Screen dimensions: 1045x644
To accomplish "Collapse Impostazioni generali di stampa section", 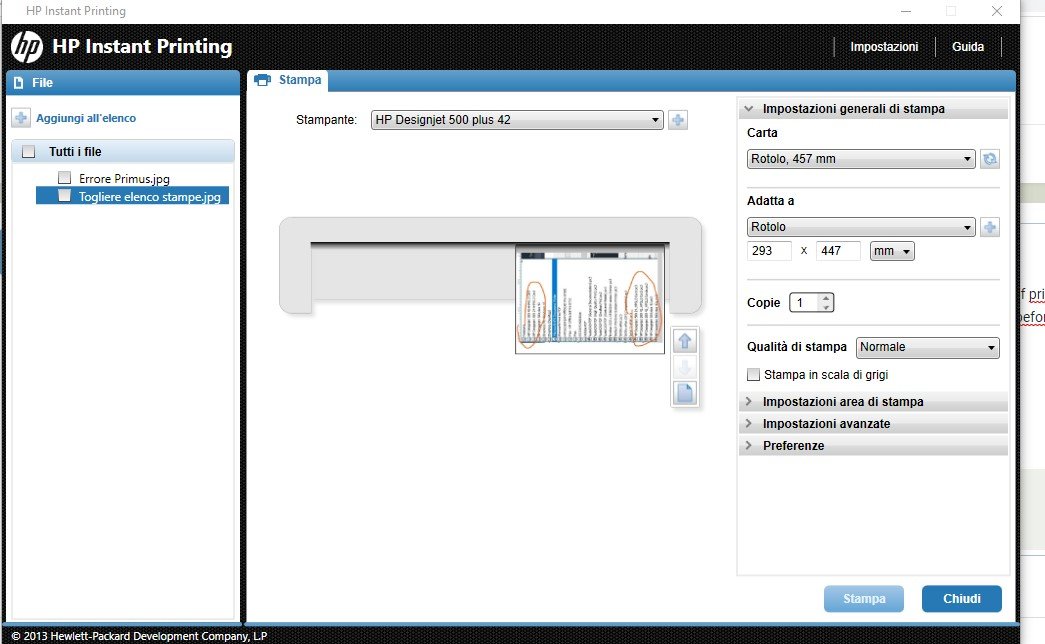I will click(x=873, y=109).
